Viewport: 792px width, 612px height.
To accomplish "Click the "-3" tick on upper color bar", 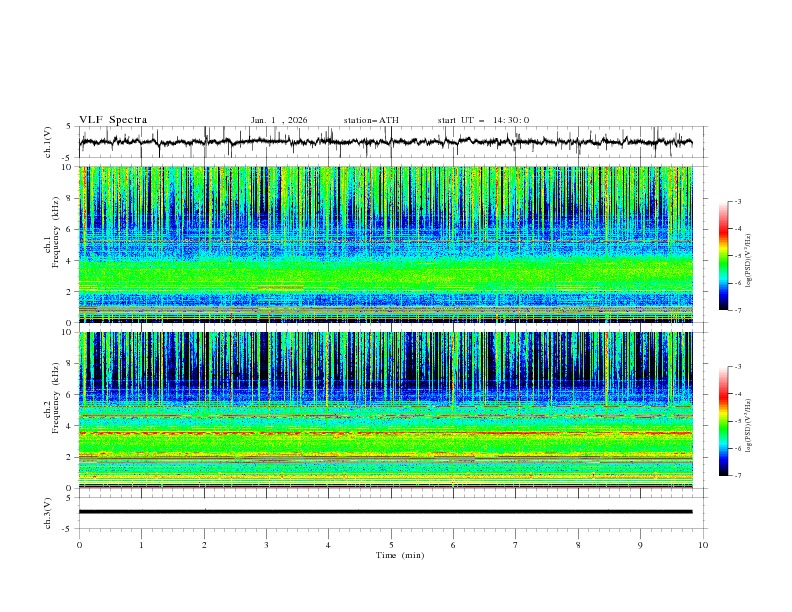I will tap(738, 201).
